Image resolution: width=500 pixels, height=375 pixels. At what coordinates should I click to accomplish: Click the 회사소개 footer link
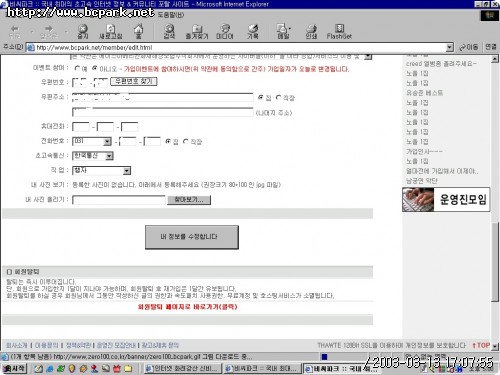[x=17, y=345]
